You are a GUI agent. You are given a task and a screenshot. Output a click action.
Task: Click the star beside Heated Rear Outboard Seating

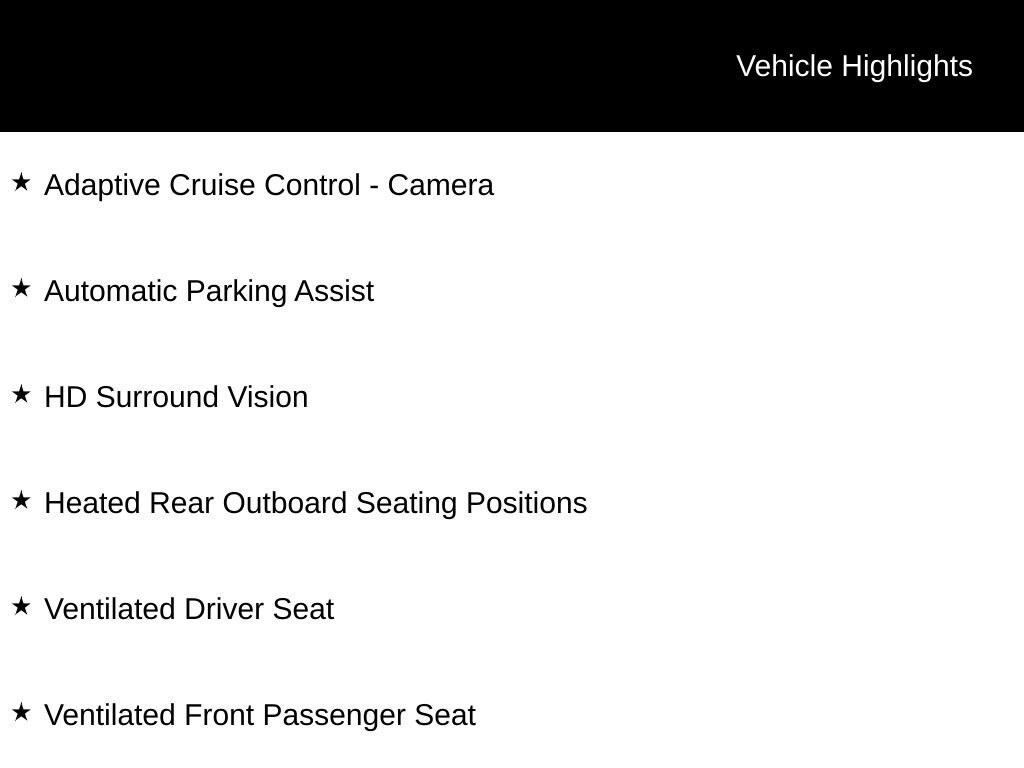21,501
